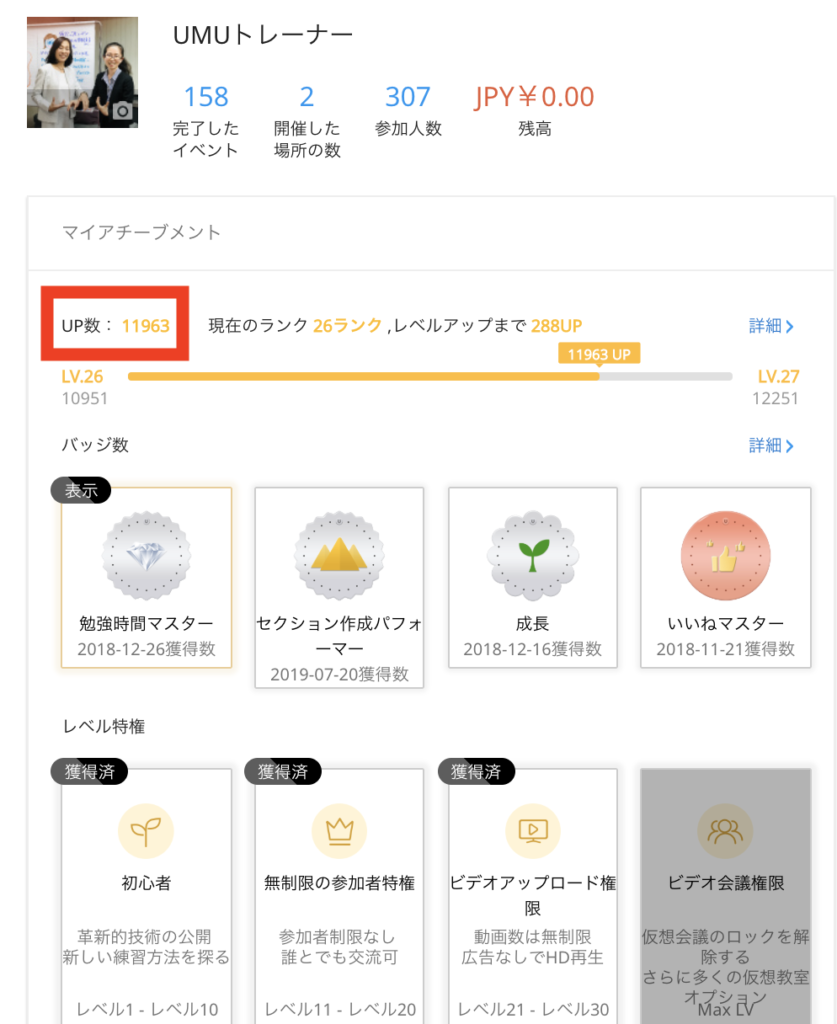Viewport: 837px width, 1024px height.
Task: Click the video conference people icon
Action: tap(725, 831)
